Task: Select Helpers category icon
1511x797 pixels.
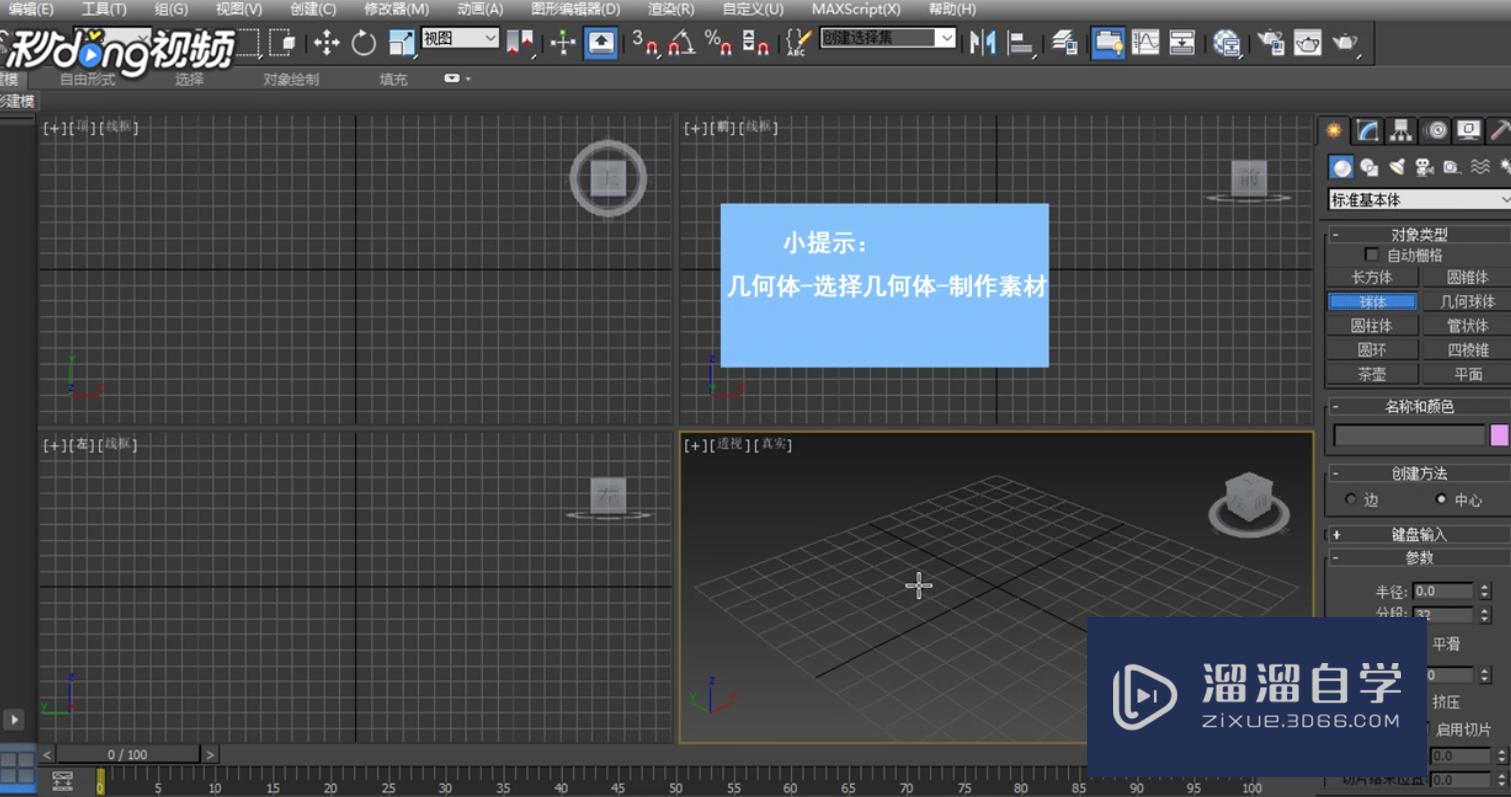Action: pyautogui.click(x=1452, y=167)
